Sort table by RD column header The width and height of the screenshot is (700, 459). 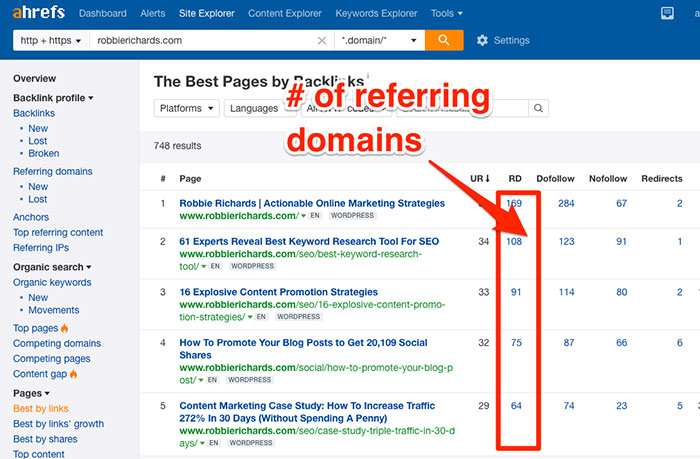pyautogui.click(x=515, y=179)
